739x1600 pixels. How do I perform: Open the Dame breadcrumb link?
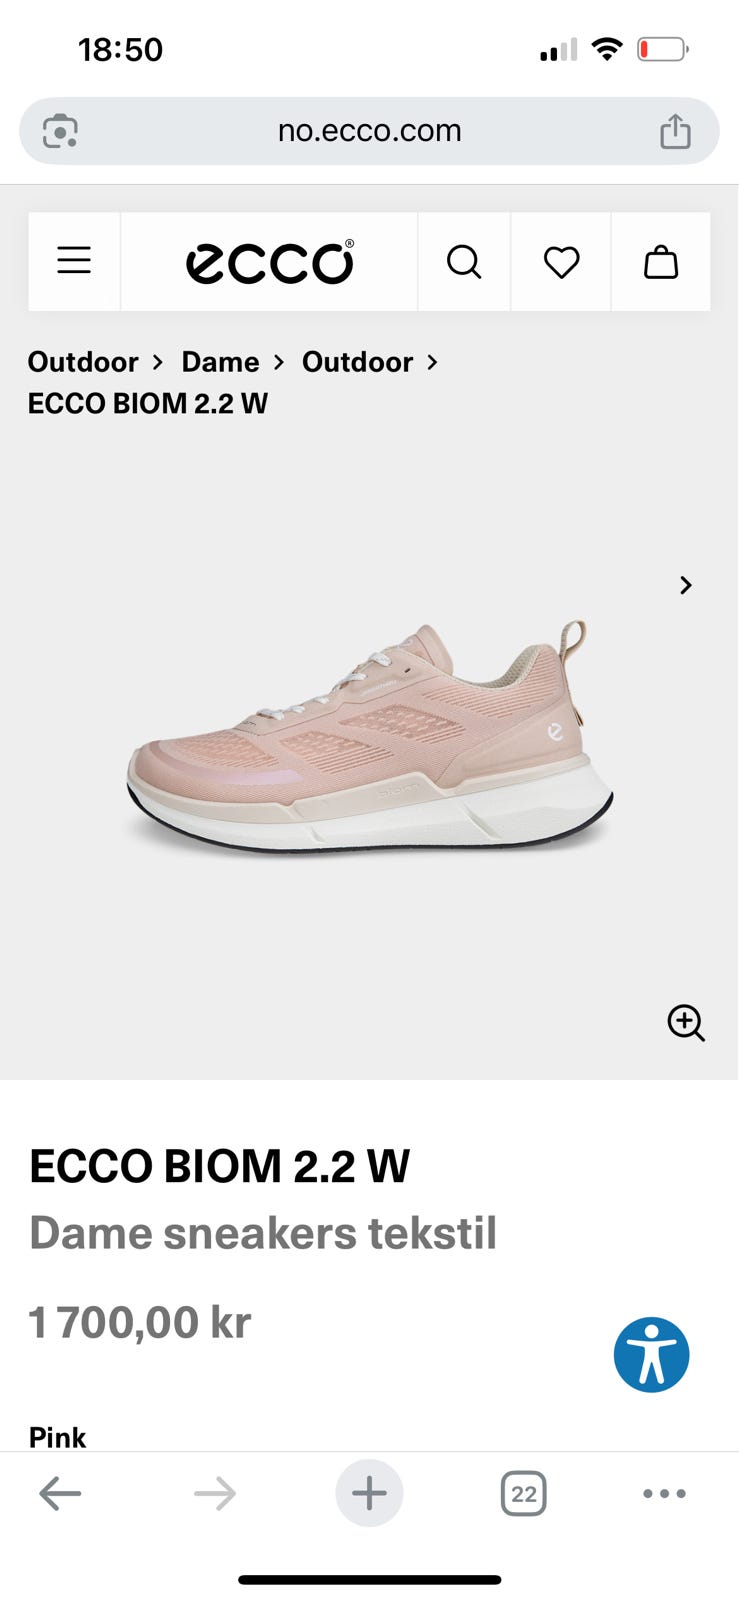[220, 362]
